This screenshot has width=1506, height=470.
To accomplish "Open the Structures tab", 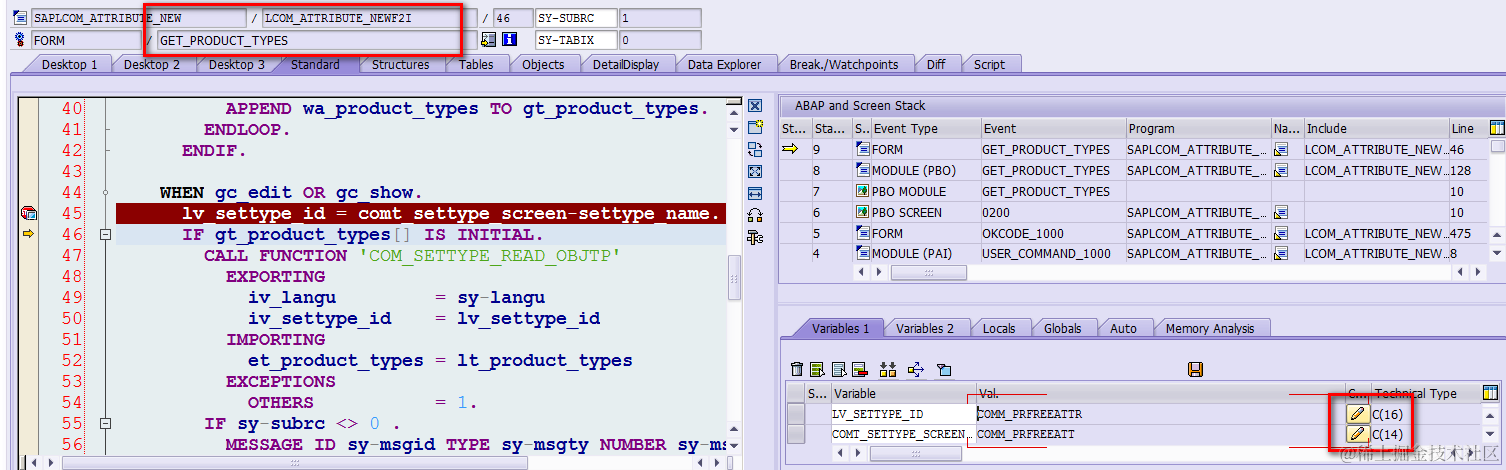I will (400, 64).
